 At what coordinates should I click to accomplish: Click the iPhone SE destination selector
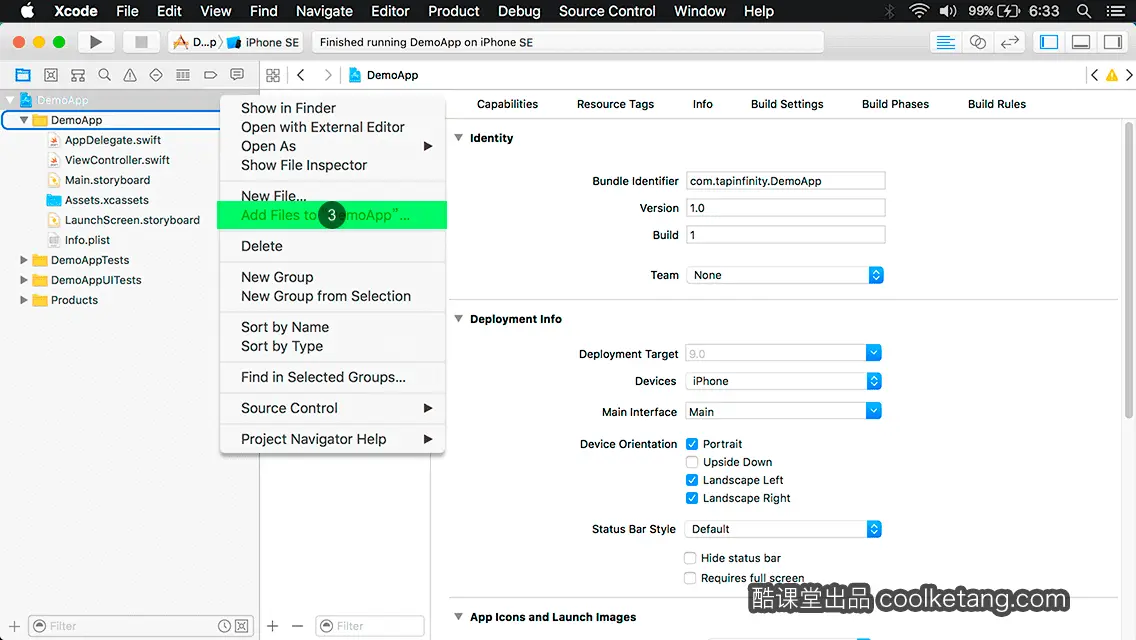pos(264,42)
